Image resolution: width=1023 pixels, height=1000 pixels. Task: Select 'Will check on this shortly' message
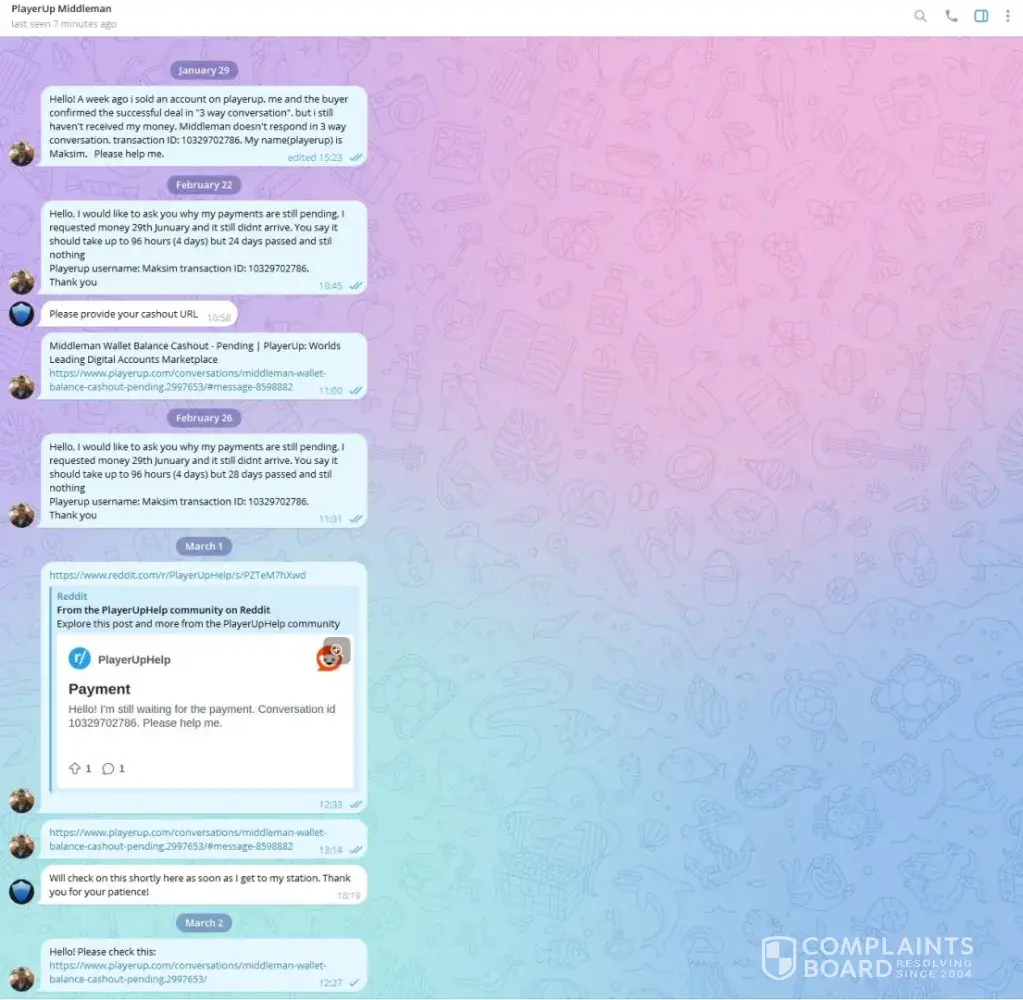click(x=203, y=885)
